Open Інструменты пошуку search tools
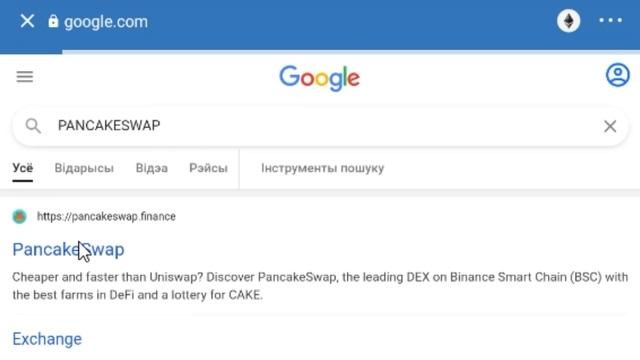 click(x=322, y=169)
